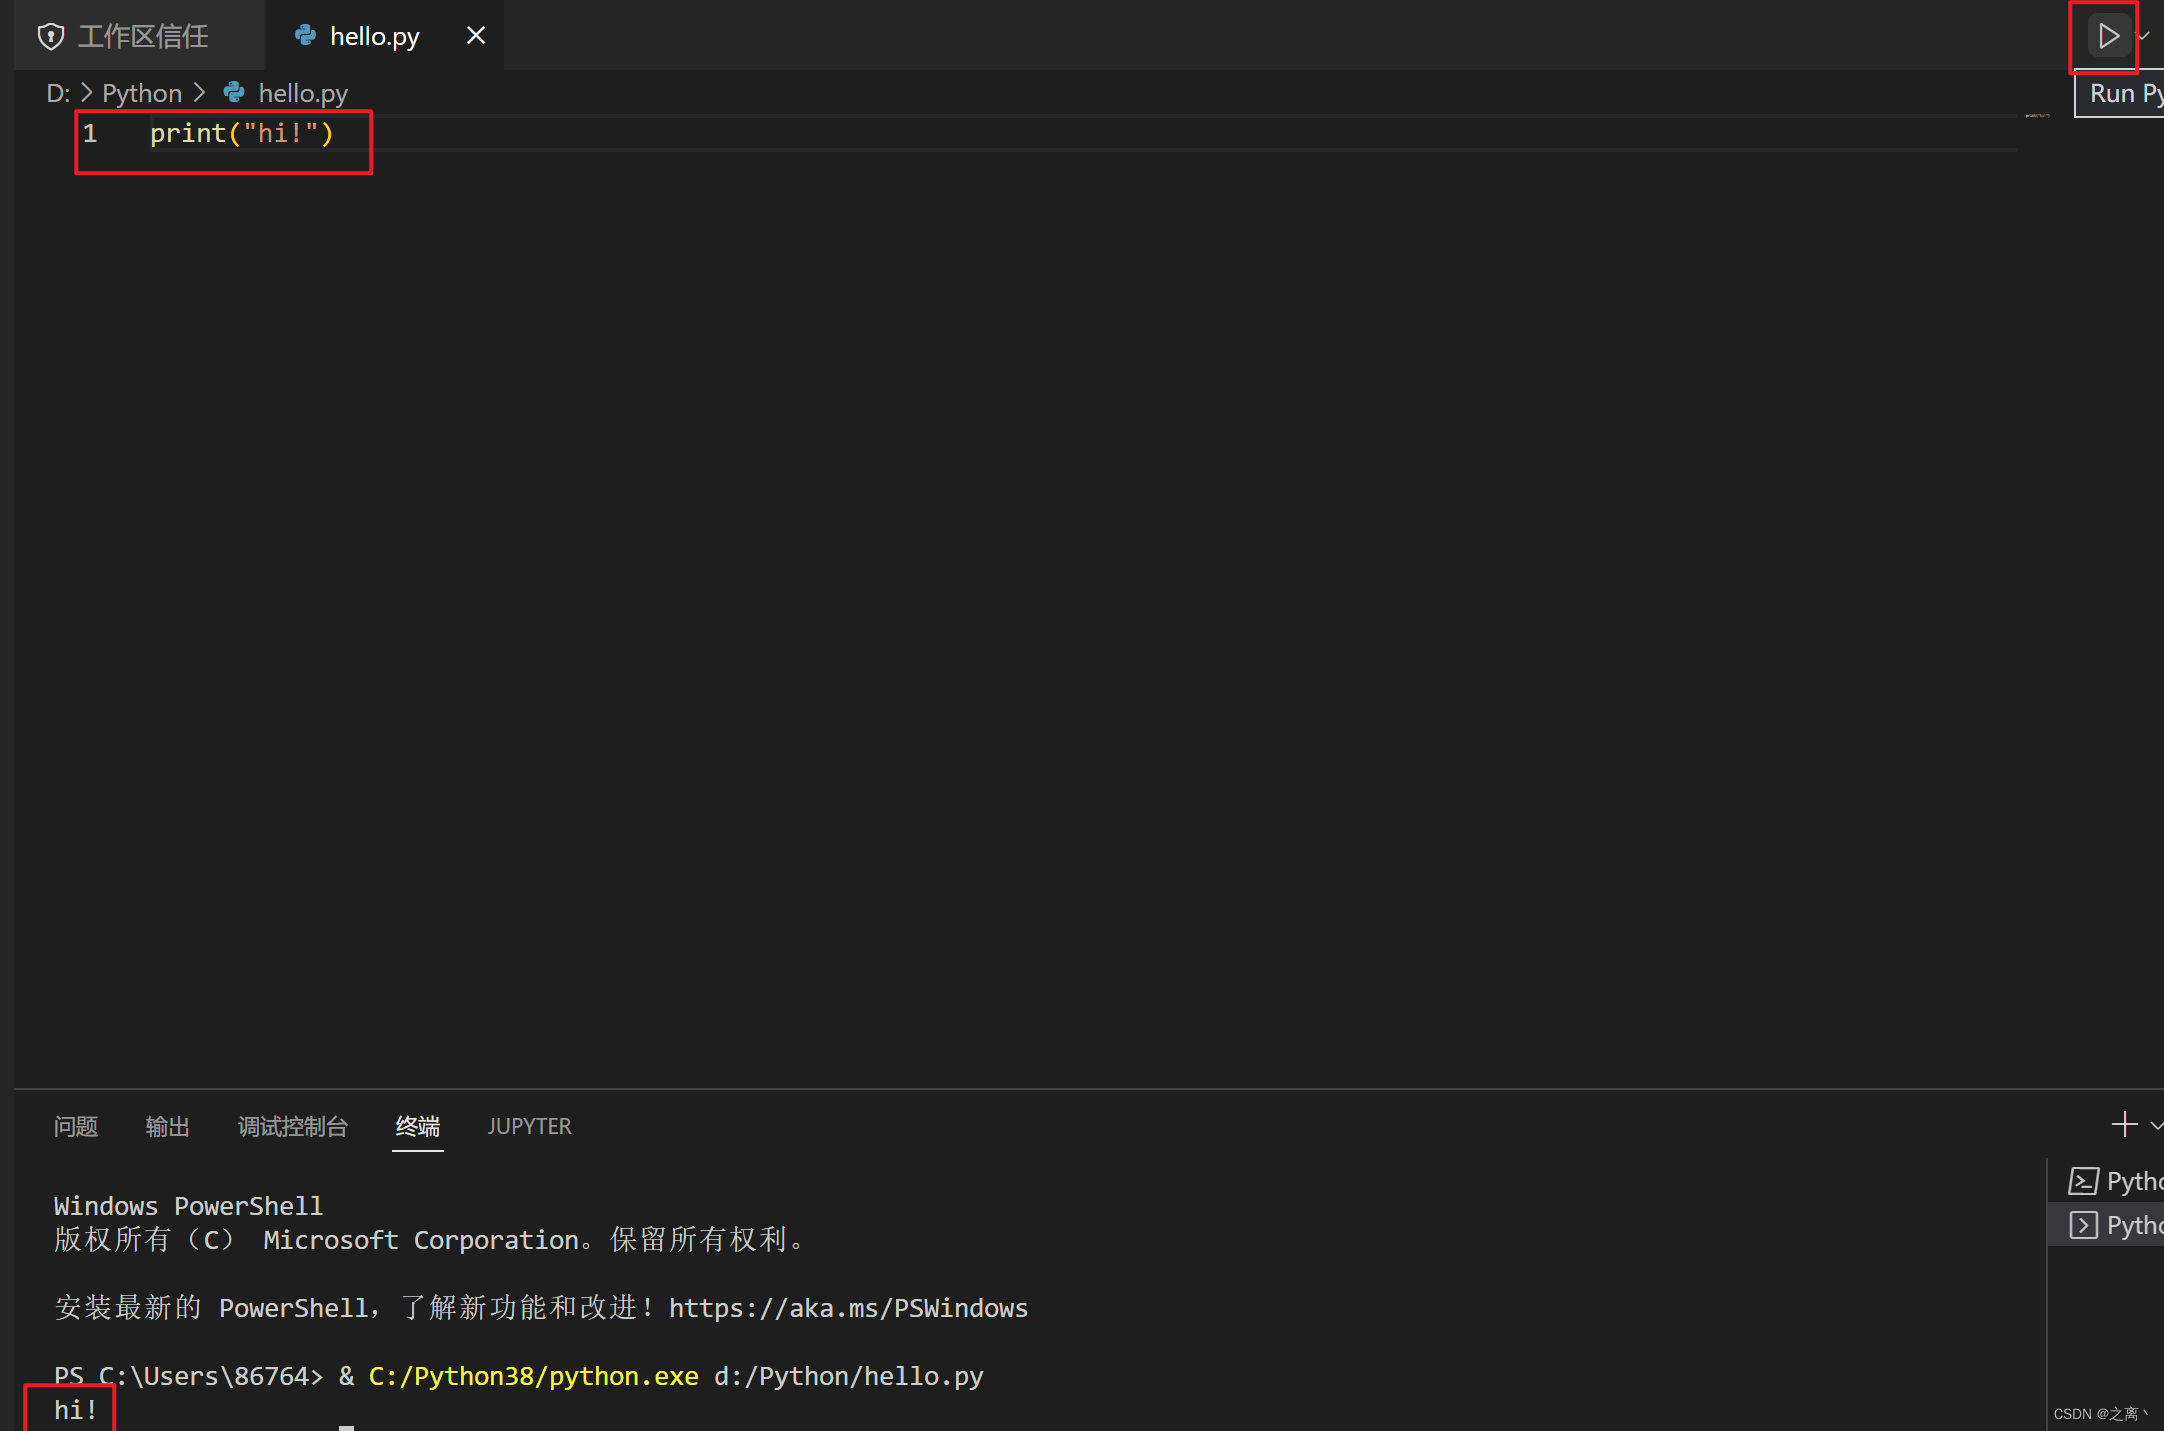This screenshot has width=2164, height=1431.
Task: Click the Python icon on hello.py tab
Action: coord(305,36)
